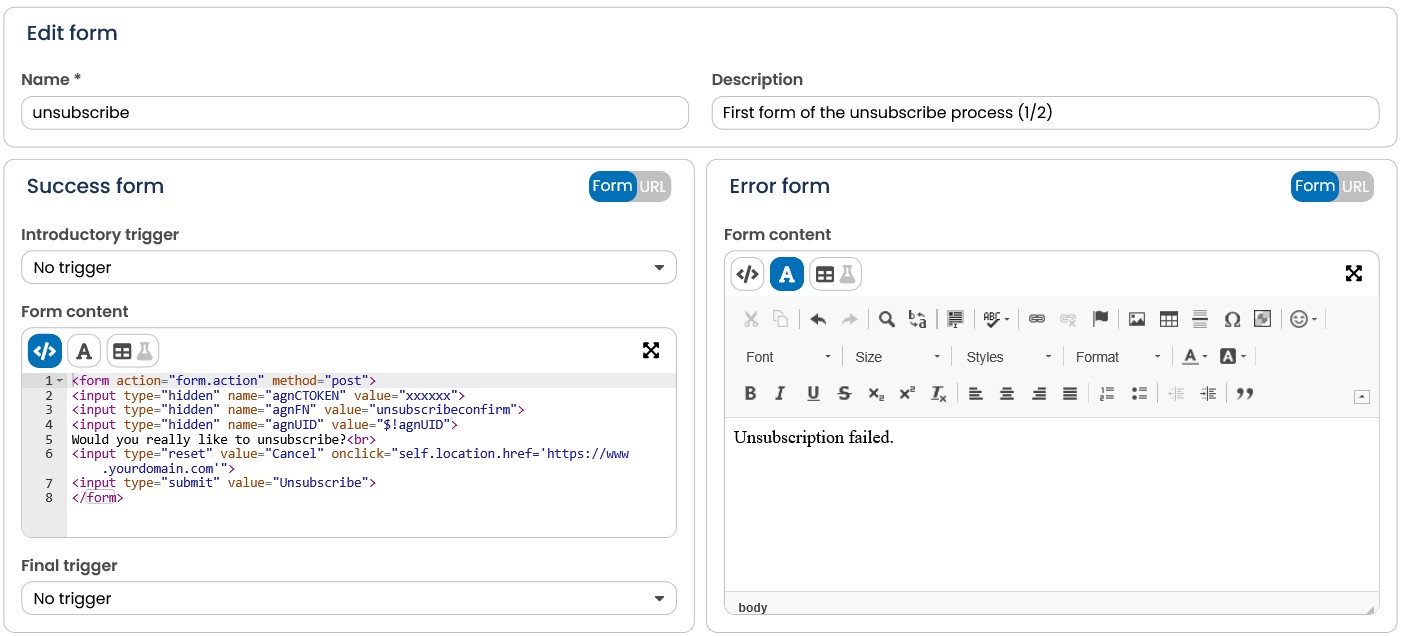Click the undo arrow in the editor toolbar
The height and width of the screenshot is (636, 1404).
[x=818, y=319]
